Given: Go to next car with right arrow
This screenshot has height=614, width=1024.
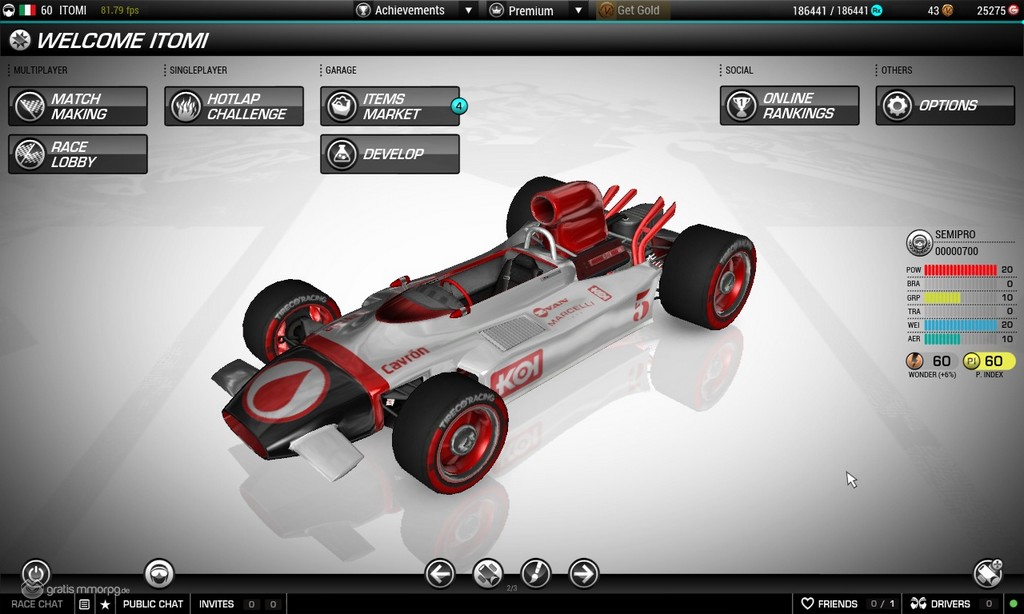Looking at the screenshot, I should tap(583, 573).
